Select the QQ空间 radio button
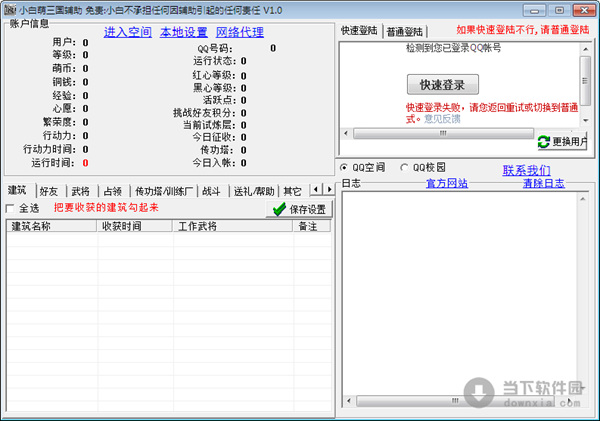This screenshot has width=600, height=421. point(363,168)
